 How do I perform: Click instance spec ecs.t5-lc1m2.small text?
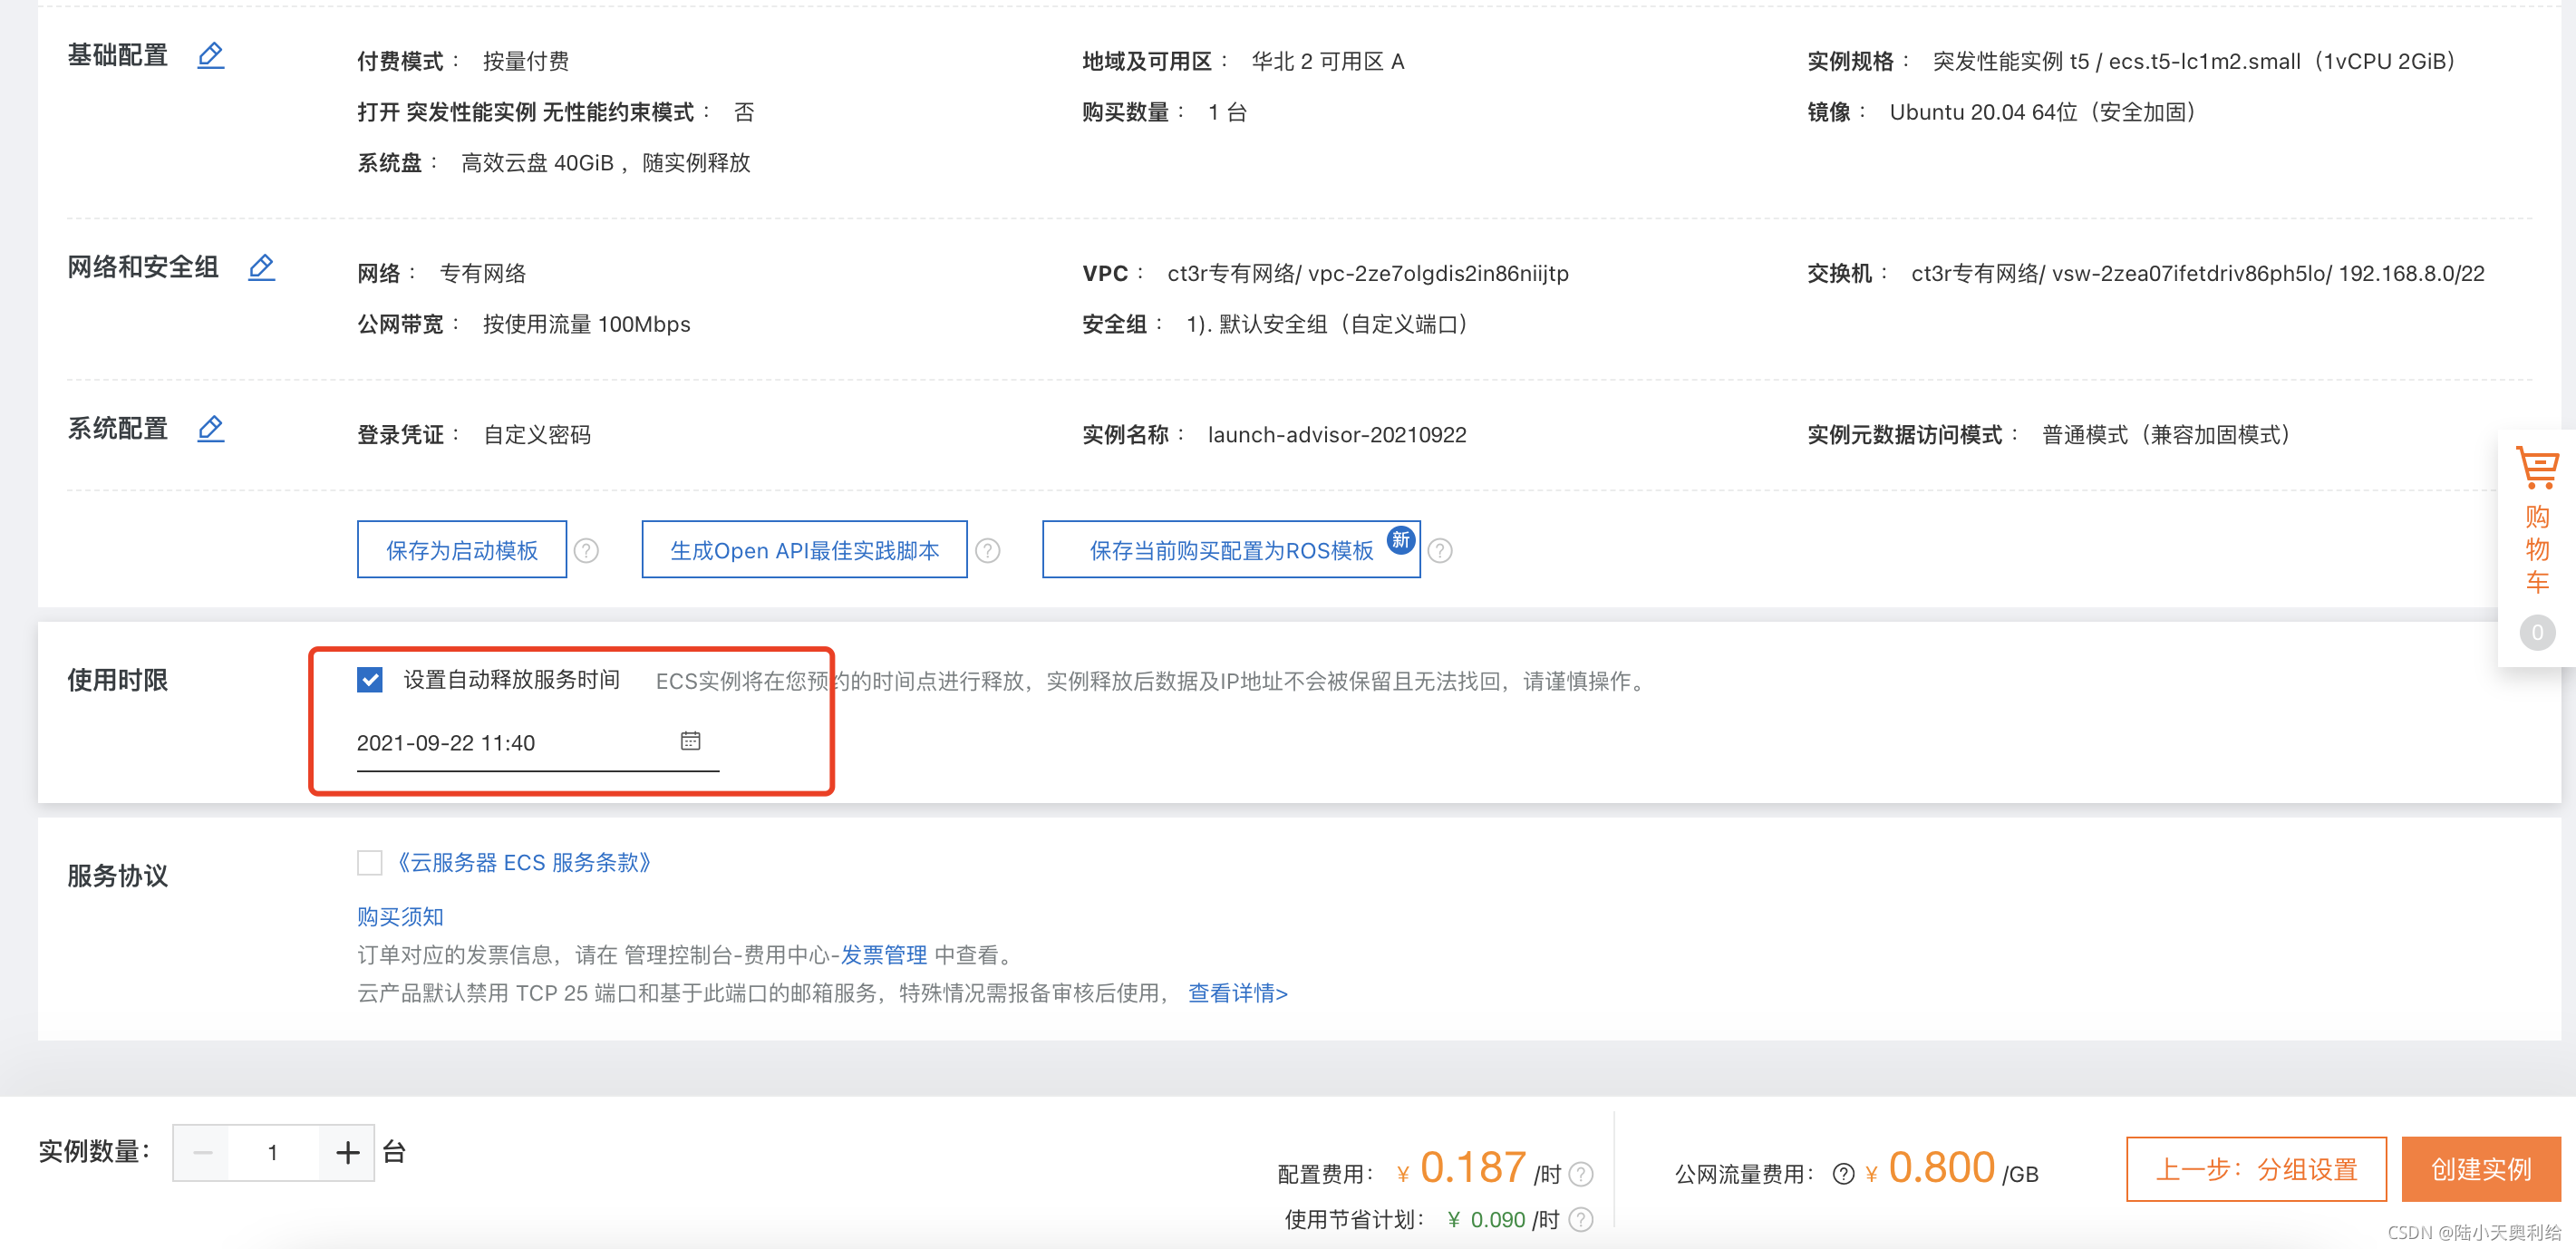point(2205,61)
